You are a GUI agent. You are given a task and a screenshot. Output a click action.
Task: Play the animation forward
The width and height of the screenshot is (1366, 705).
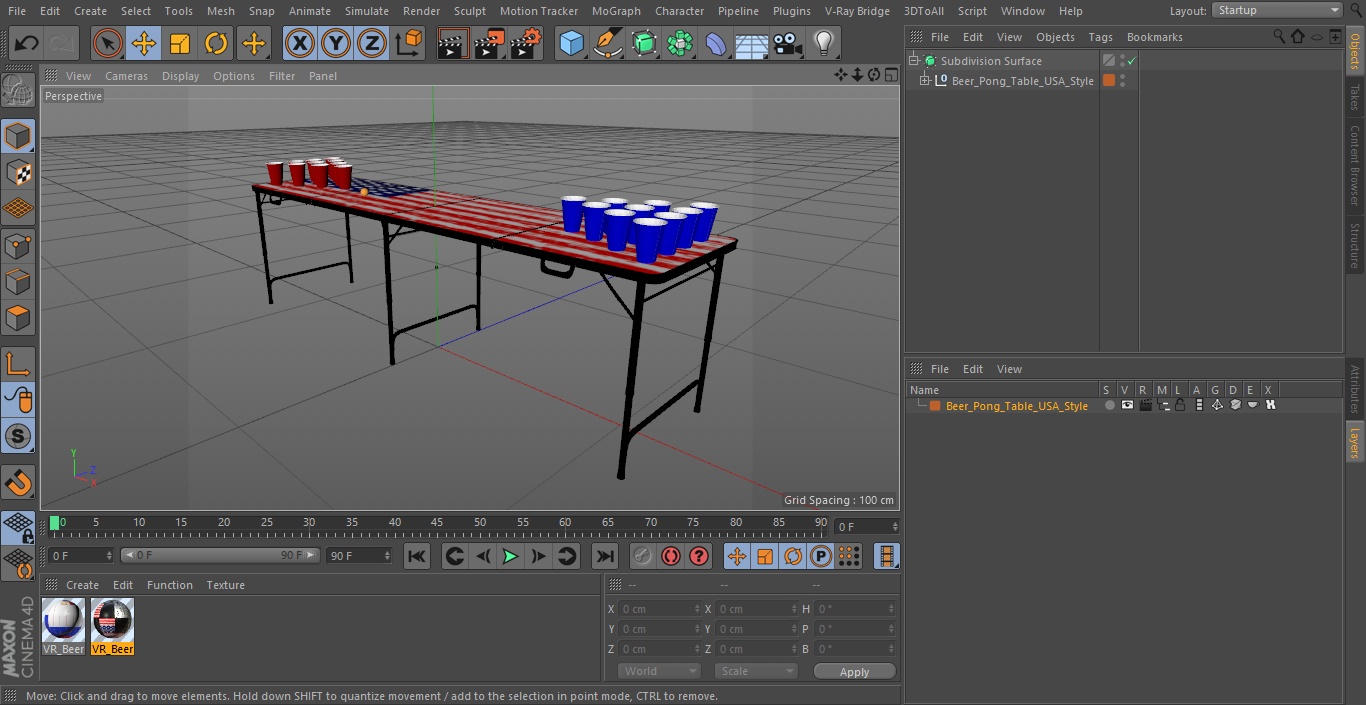click(x=510, y=556)
